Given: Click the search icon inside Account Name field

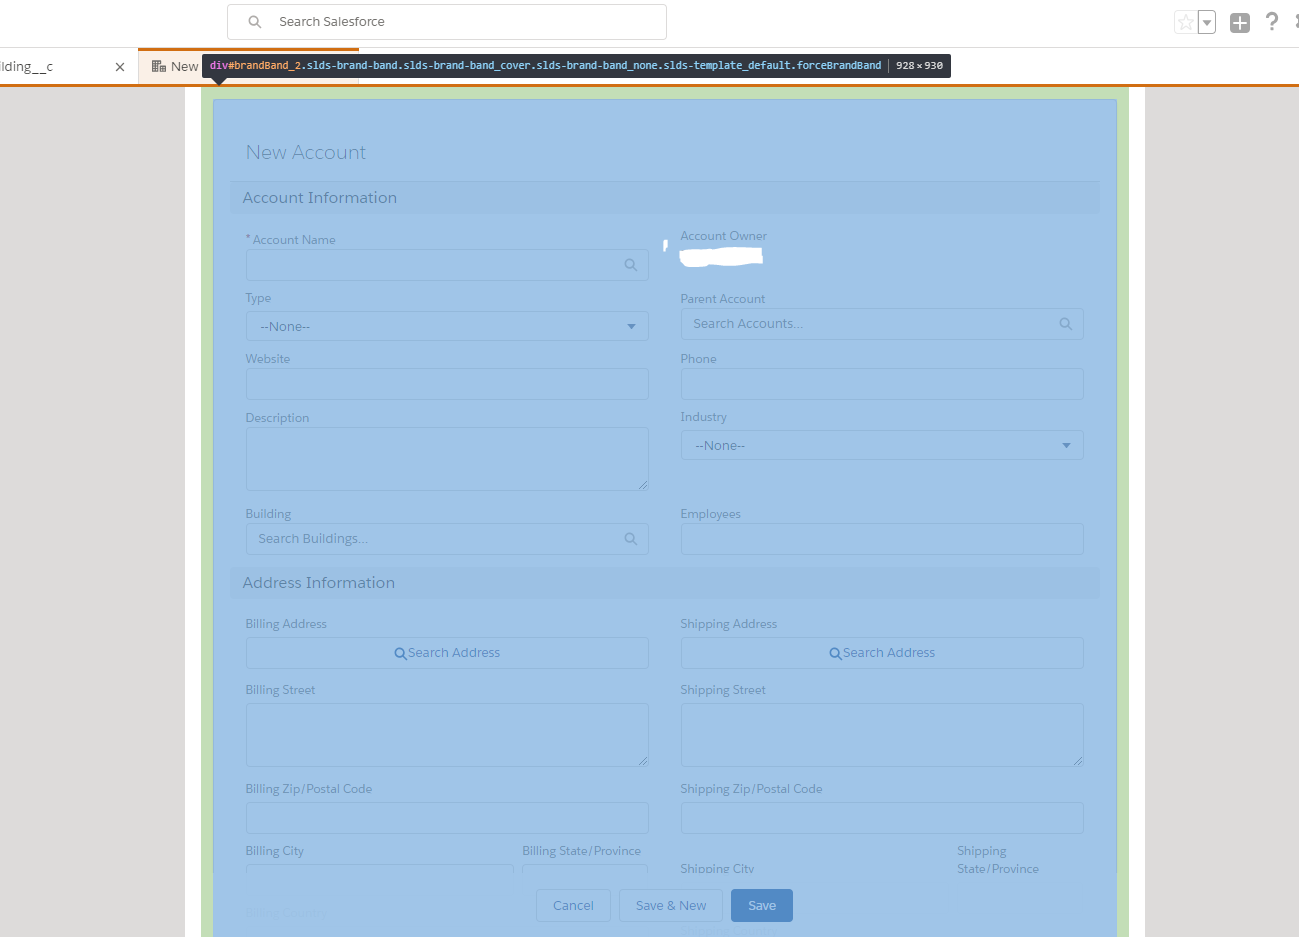Looking at the screenshot, I should pos(631,264).
